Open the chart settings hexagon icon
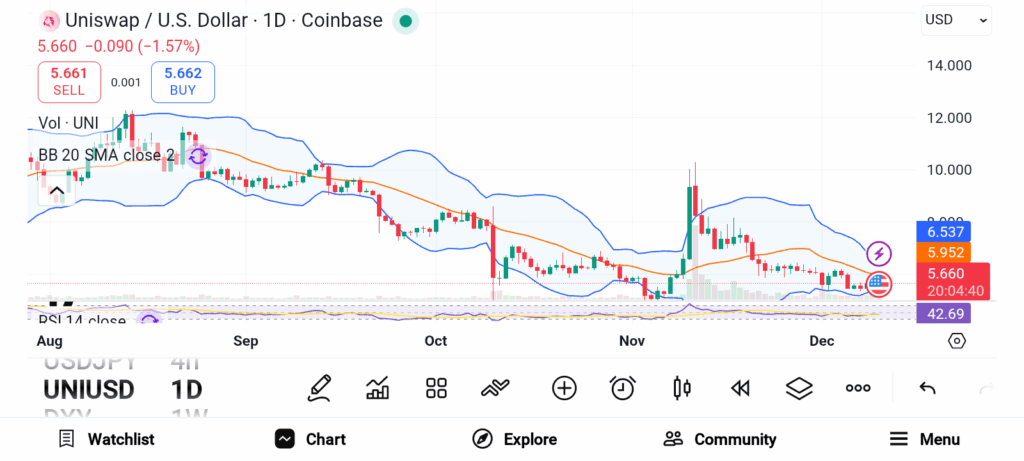This screenshot has height=461, width=1024. click(x=957, y=341)
